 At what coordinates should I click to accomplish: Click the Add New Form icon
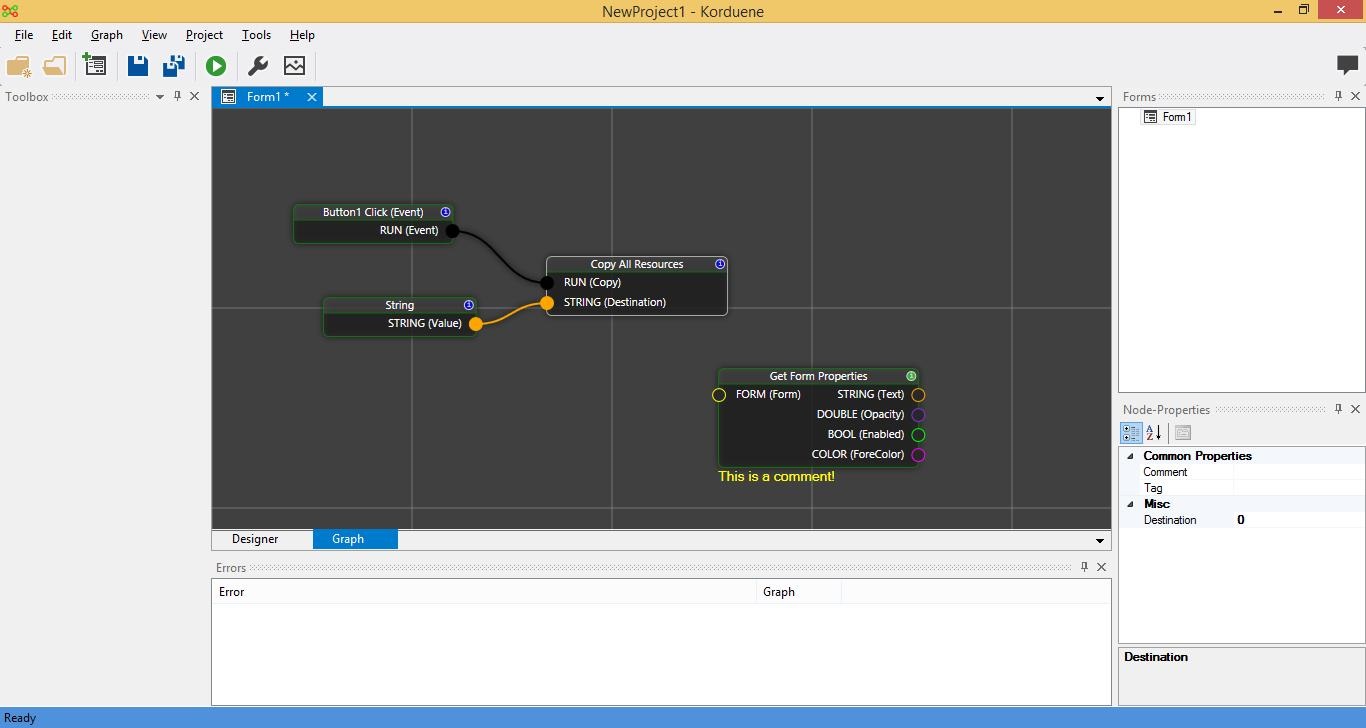click(95, 66)
